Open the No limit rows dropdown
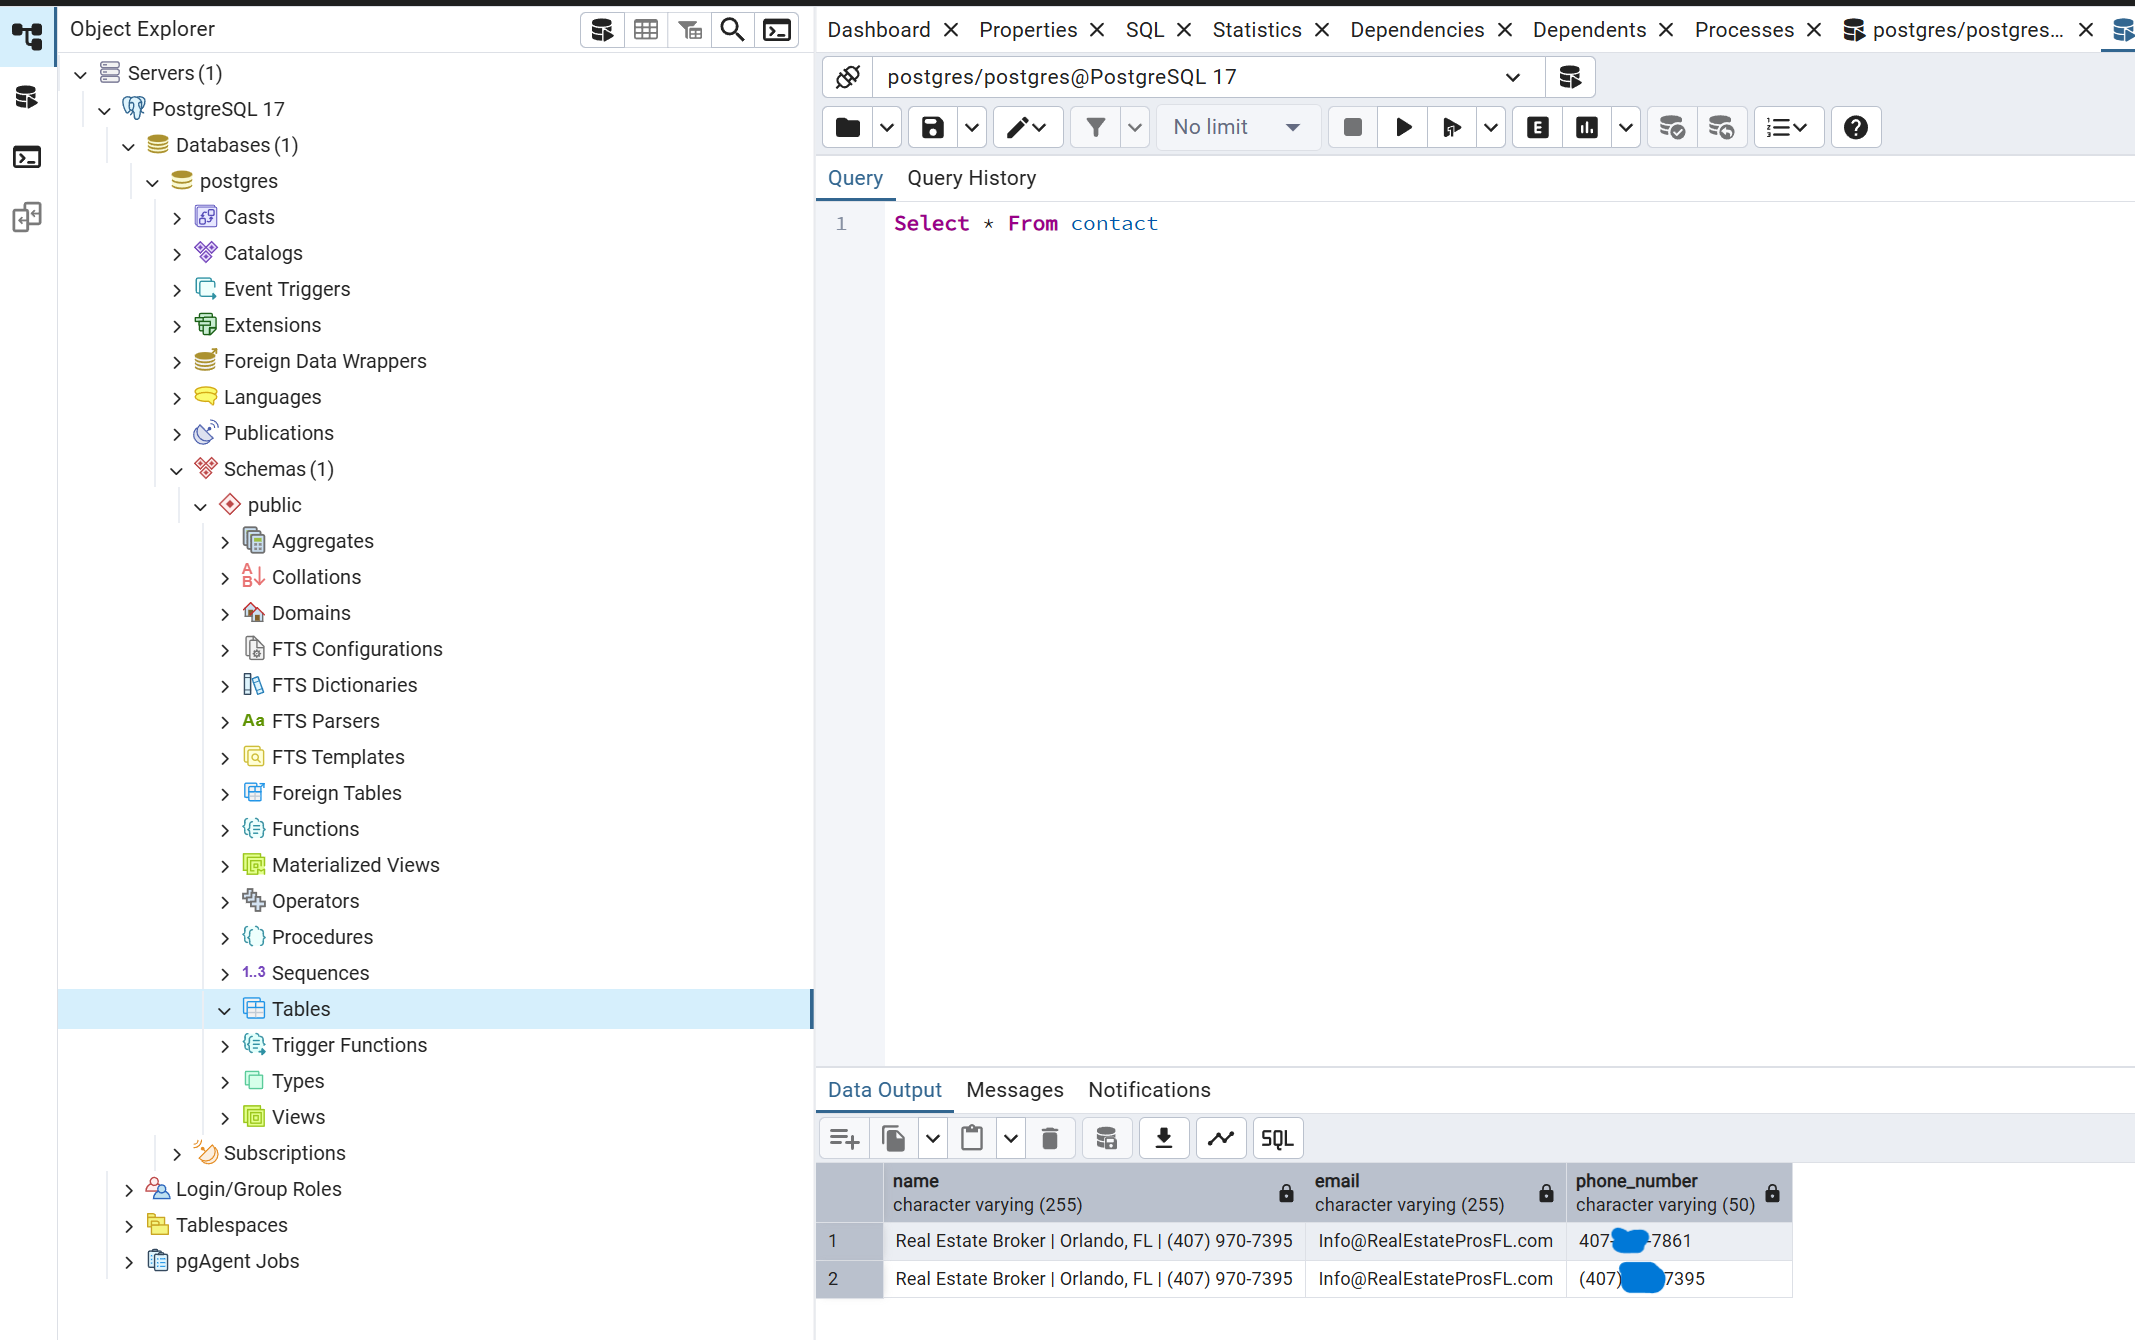2135x1340 pixels. point(1237,127)
